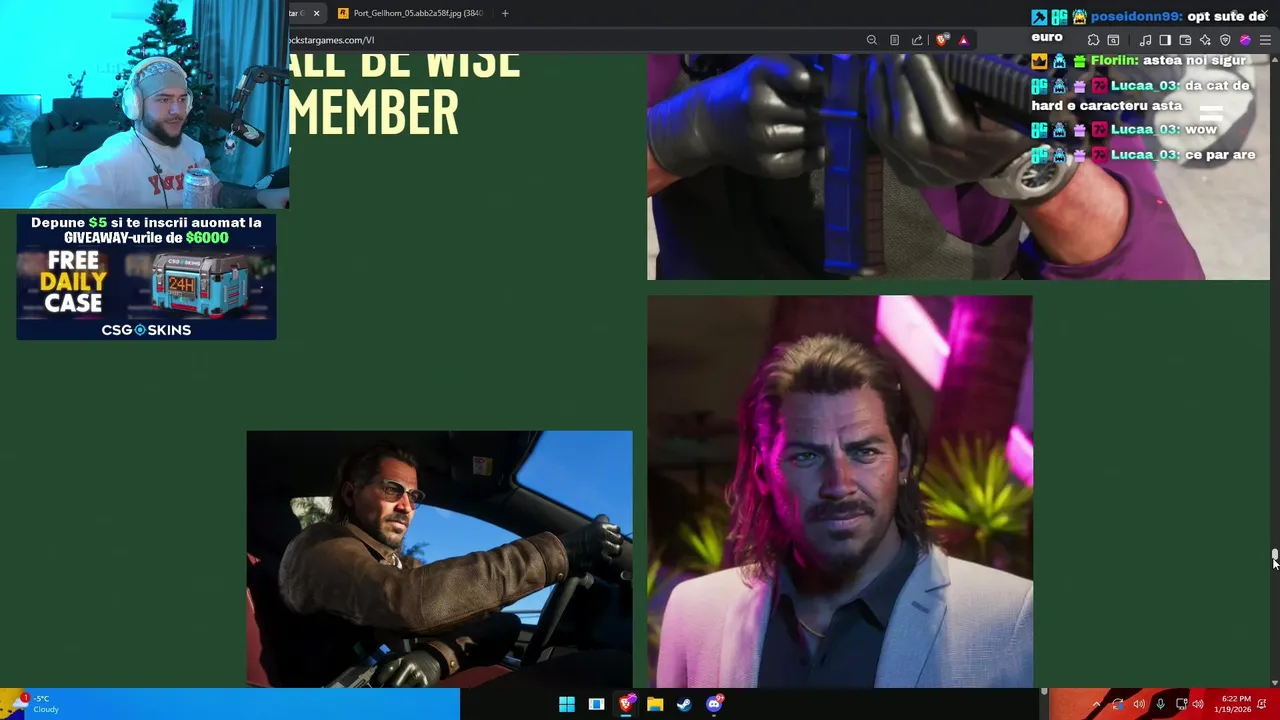Click the profile avatar icon in toolbar

point(1245,40)
